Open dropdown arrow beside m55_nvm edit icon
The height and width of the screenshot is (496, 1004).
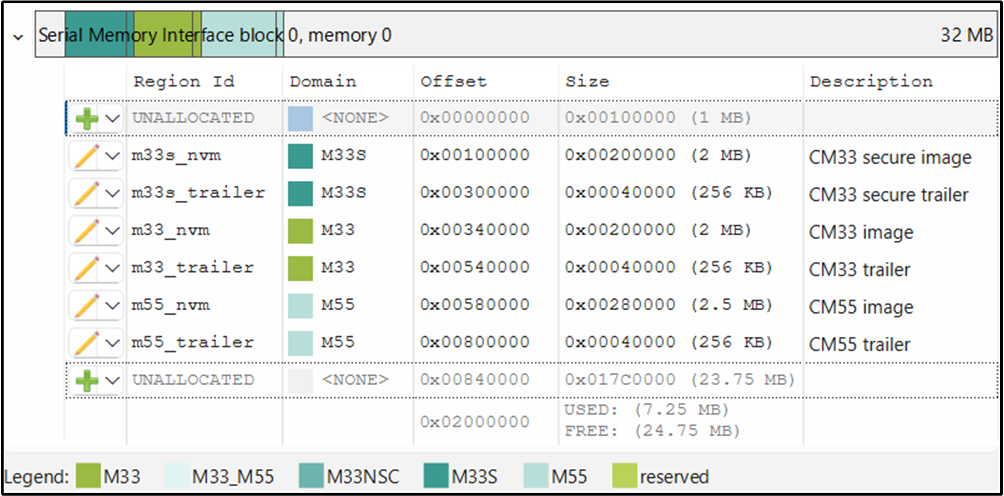pyautogui.click(x=113, y=306)
